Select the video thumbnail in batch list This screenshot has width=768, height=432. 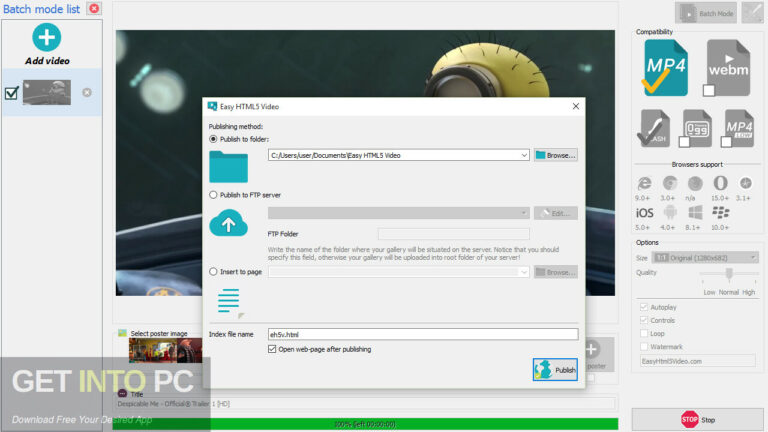(47, 92)
